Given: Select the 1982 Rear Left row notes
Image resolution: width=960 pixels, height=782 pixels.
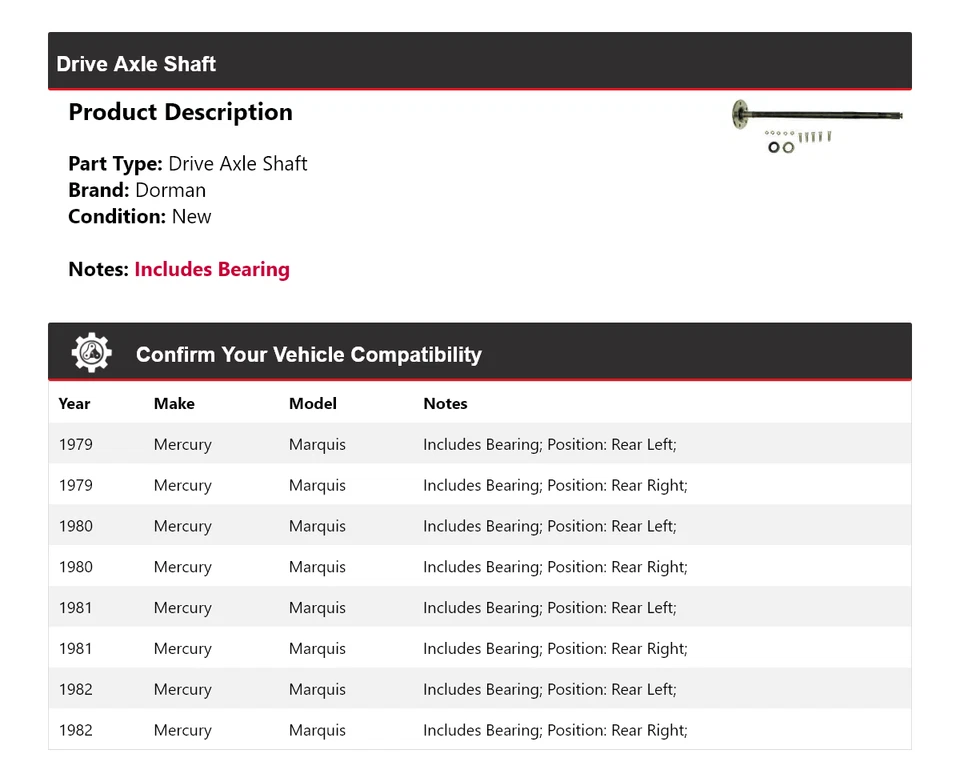Looking at the screenshot, I should (549, 690).
